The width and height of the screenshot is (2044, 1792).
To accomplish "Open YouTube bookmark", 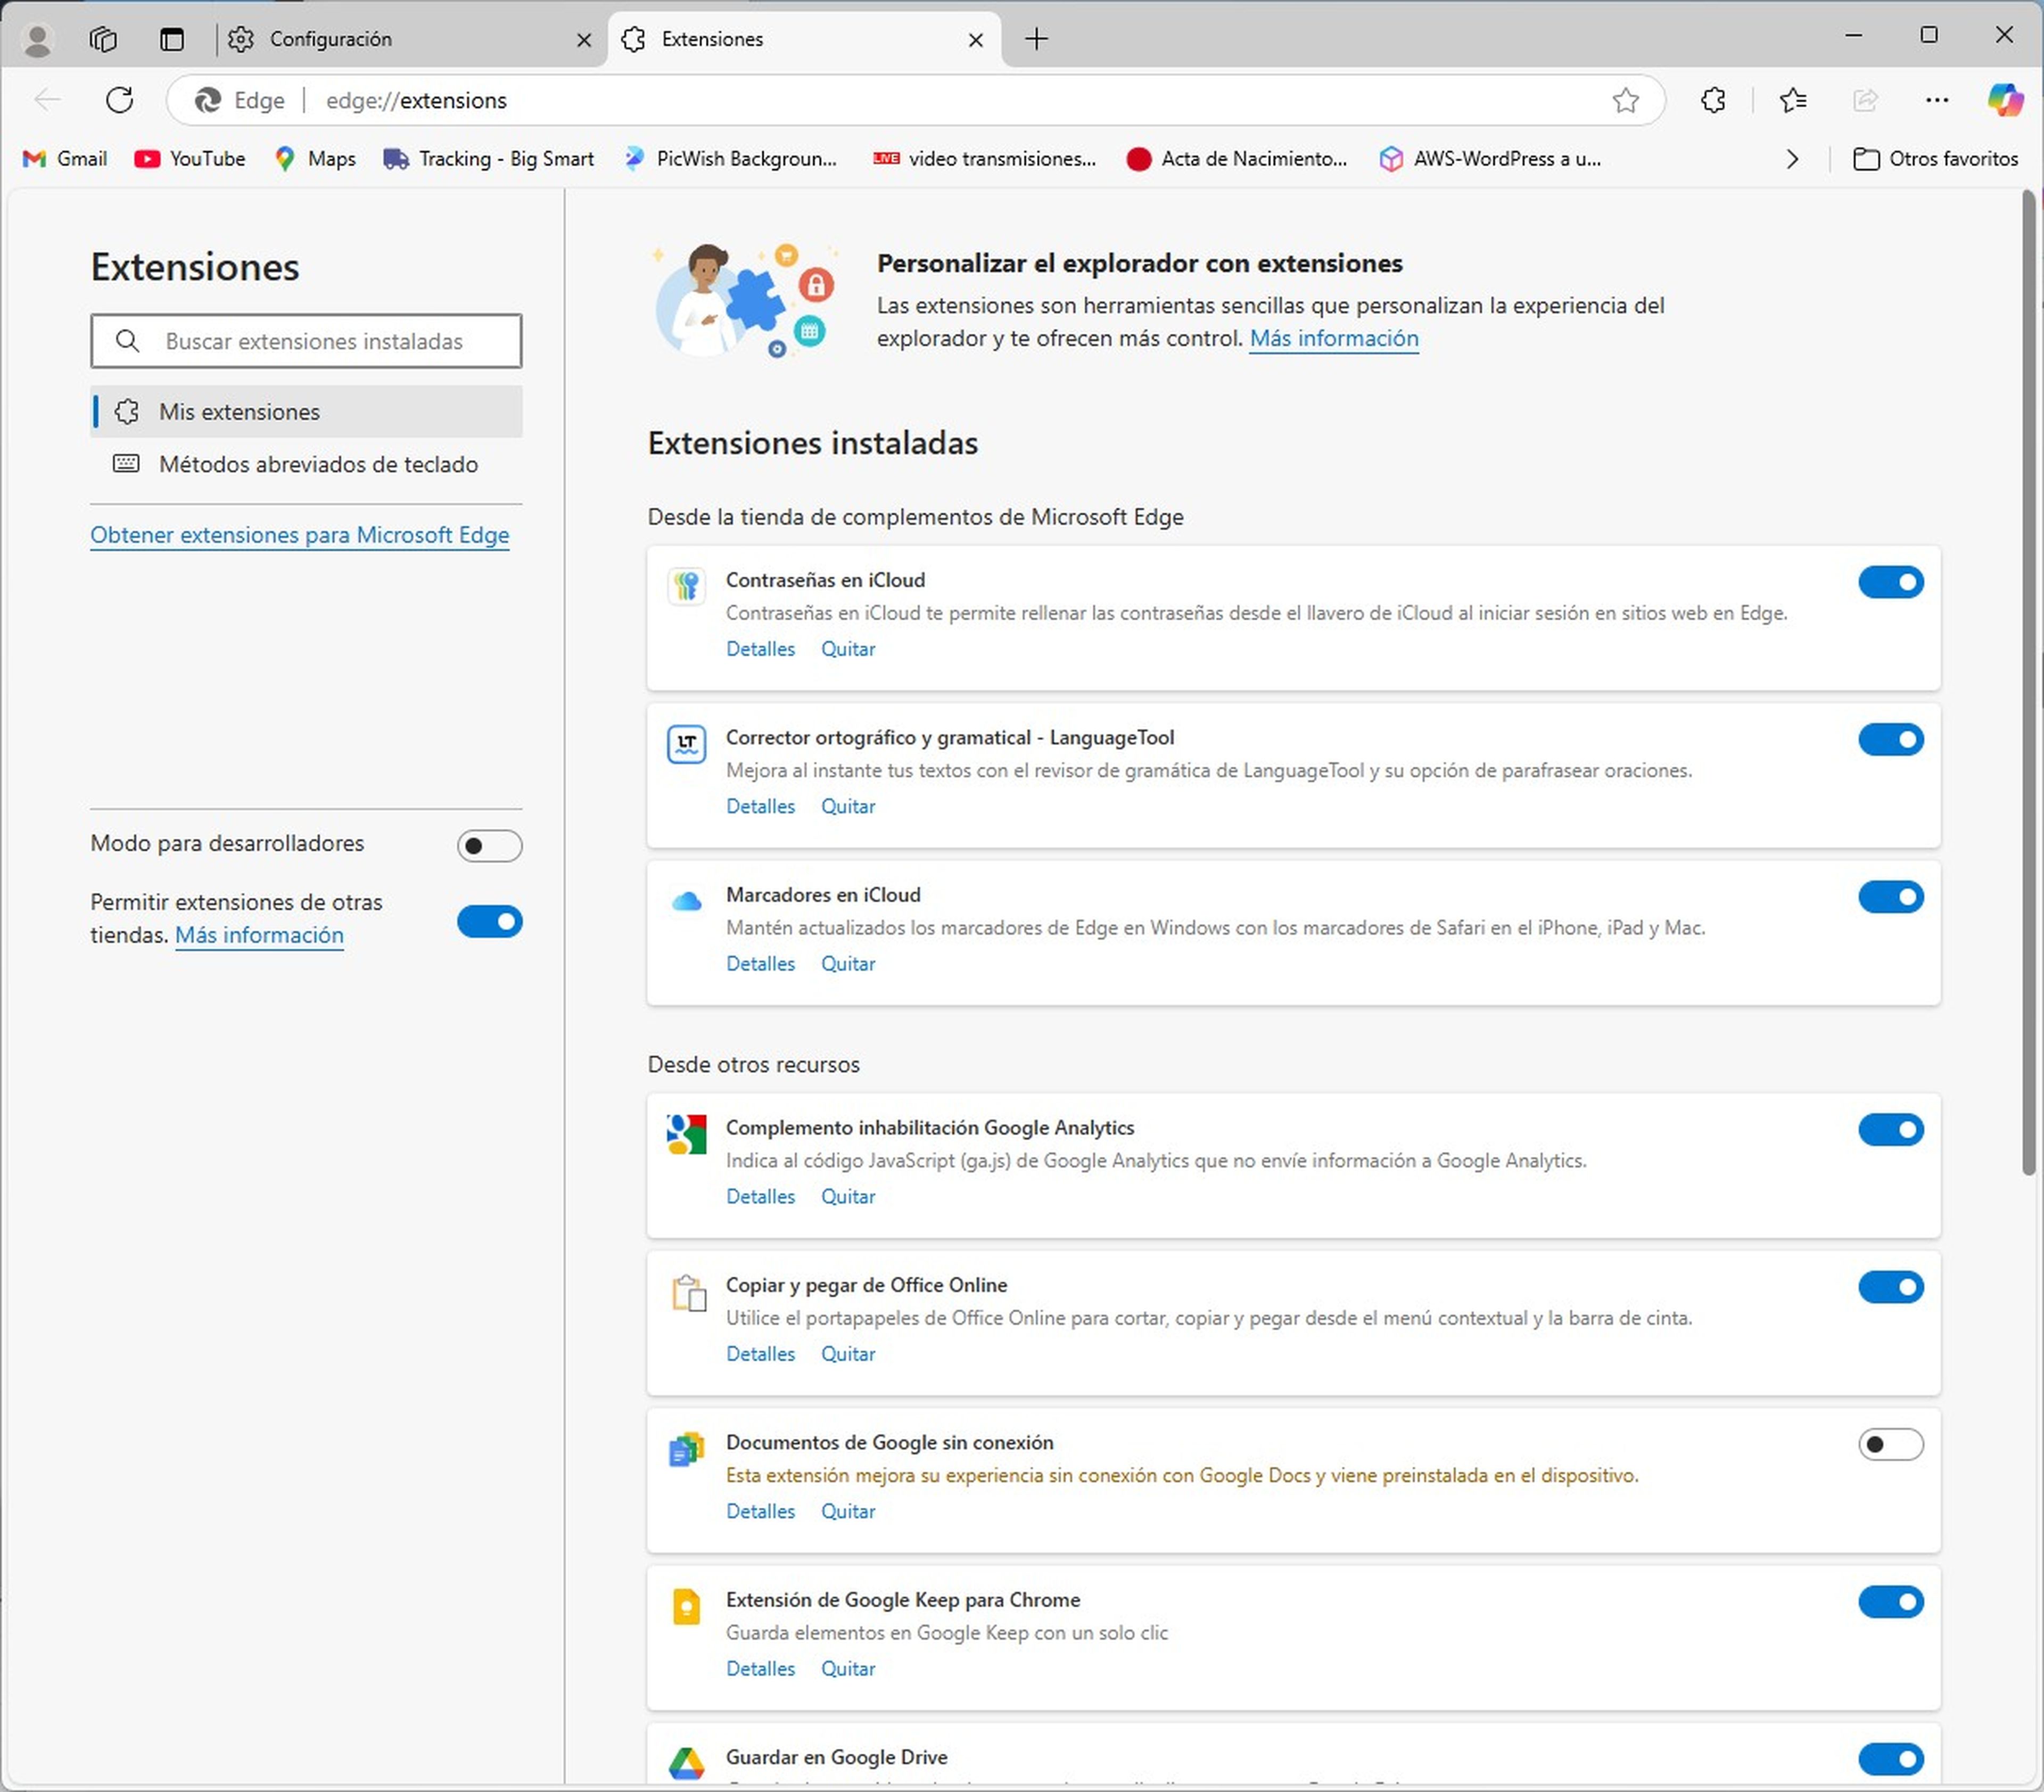I will pos(190,159).
